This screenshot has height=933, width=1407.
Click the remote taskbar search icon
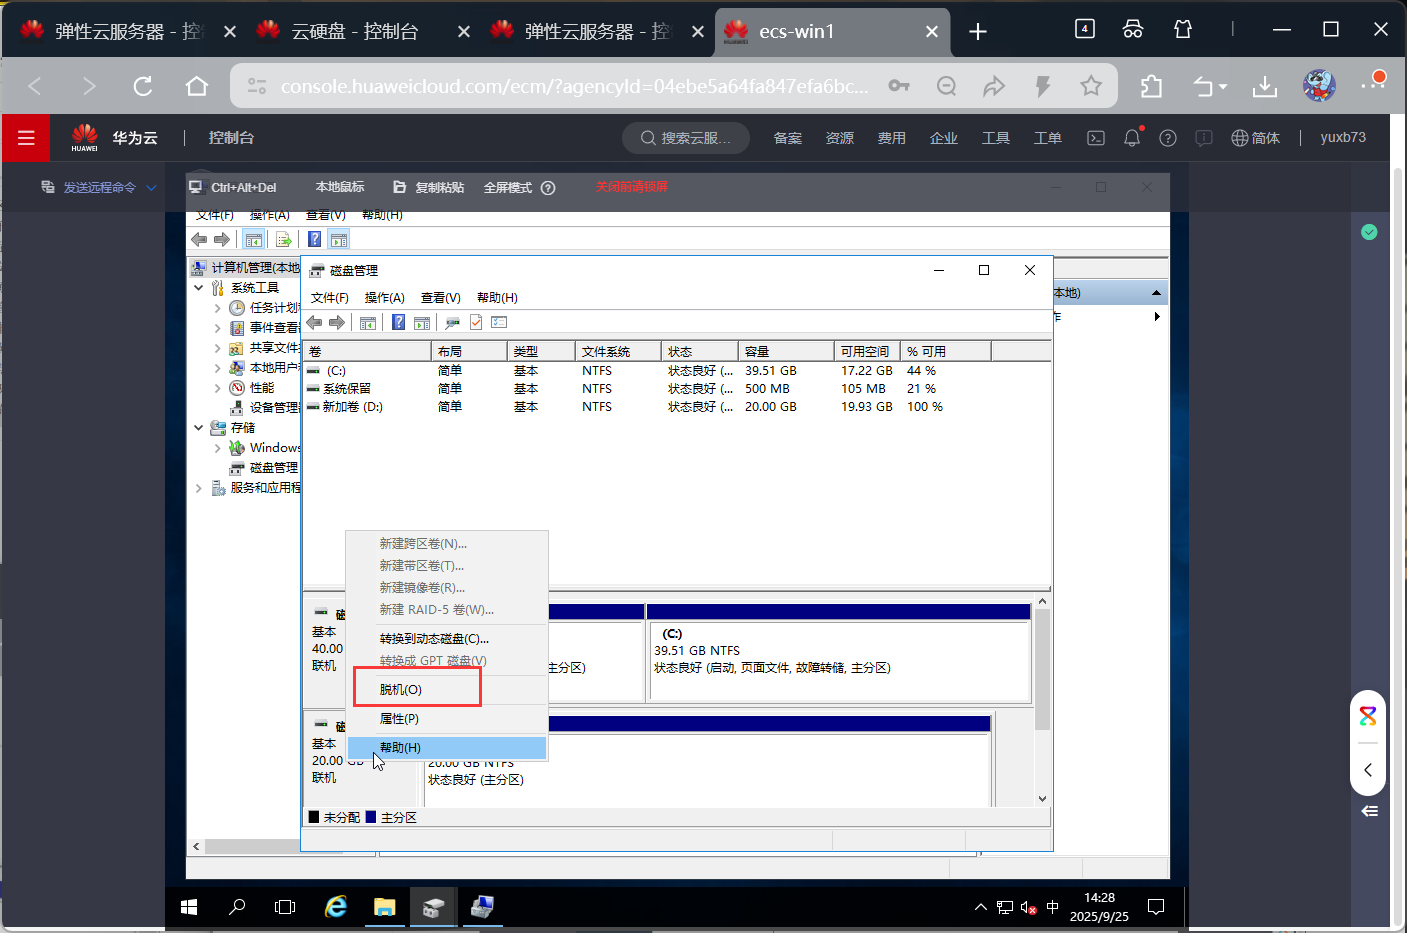coord(237,907)
